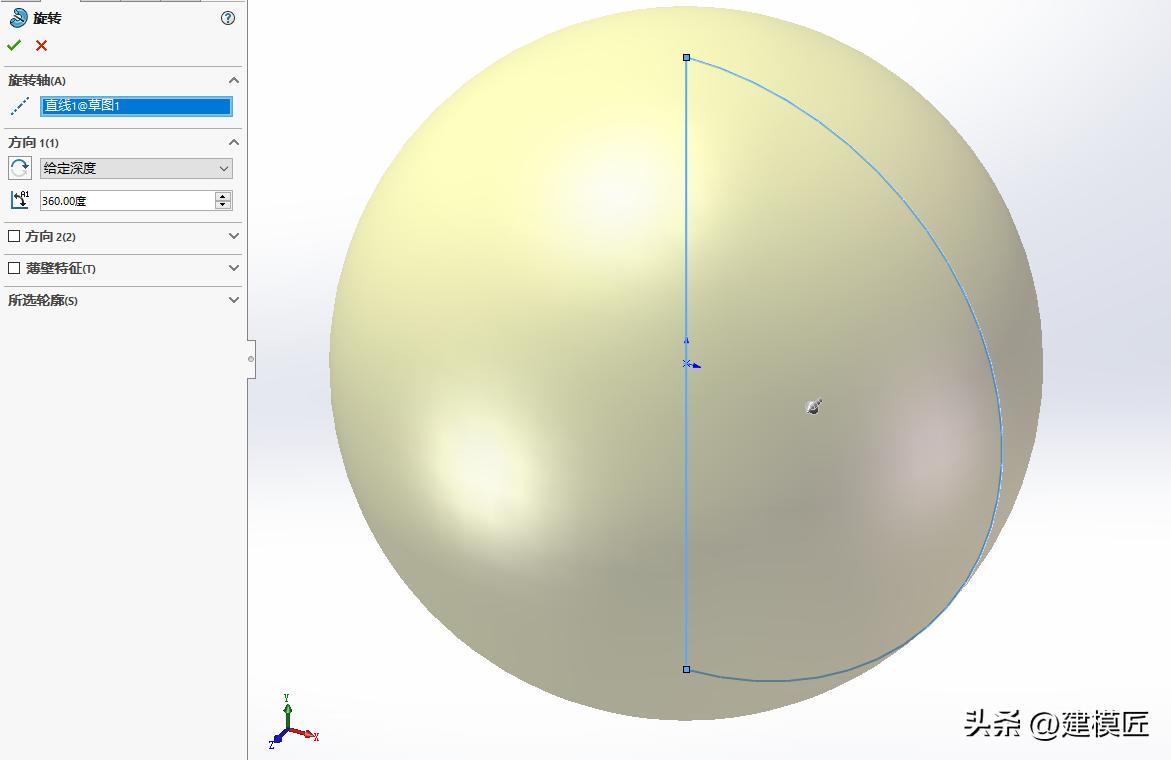Open the Help icon in the Revolve panel
1171x760 pixels.
pos(227,17)
